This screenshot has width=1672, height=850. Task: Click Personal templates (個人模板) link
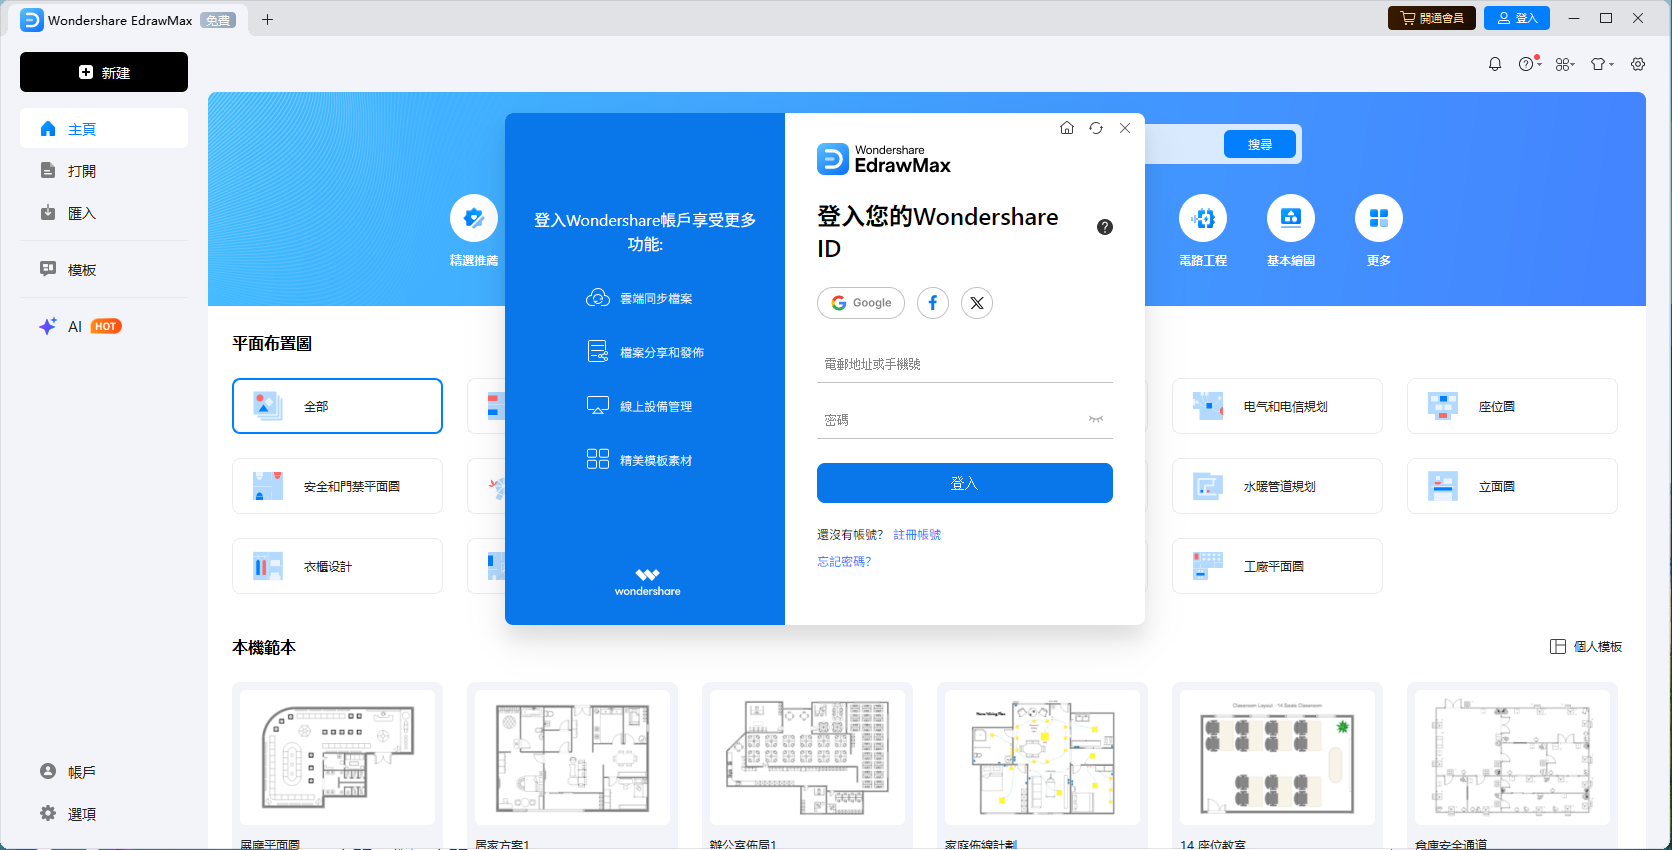[x=1586, y=647]
